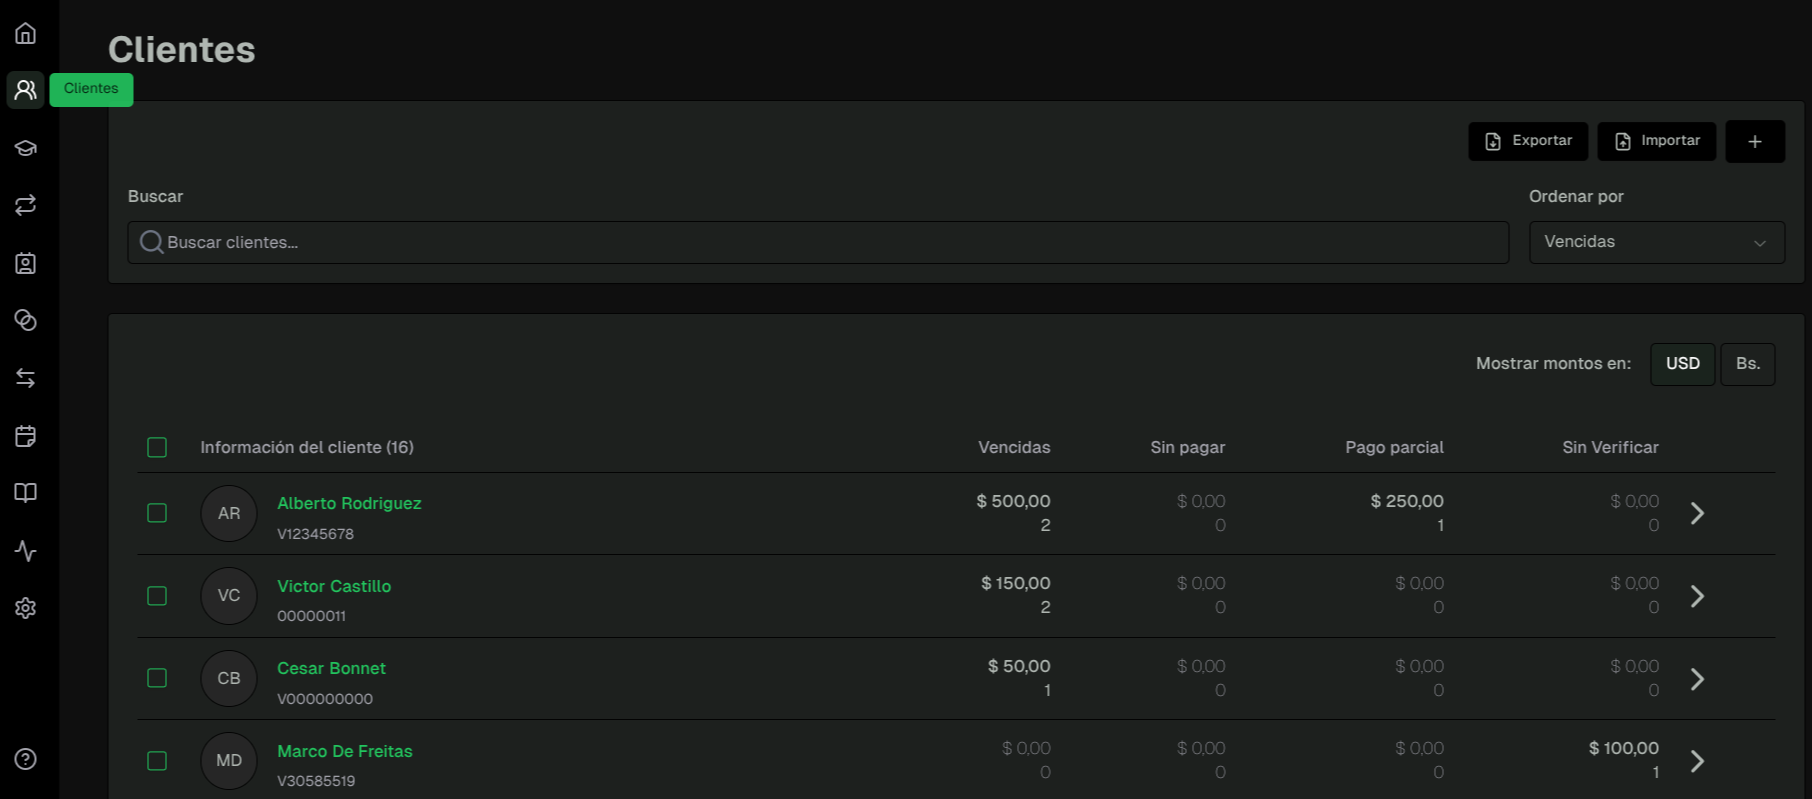Open the book sidebar icon
1812x799 pixels.
(x=26, y=493)
